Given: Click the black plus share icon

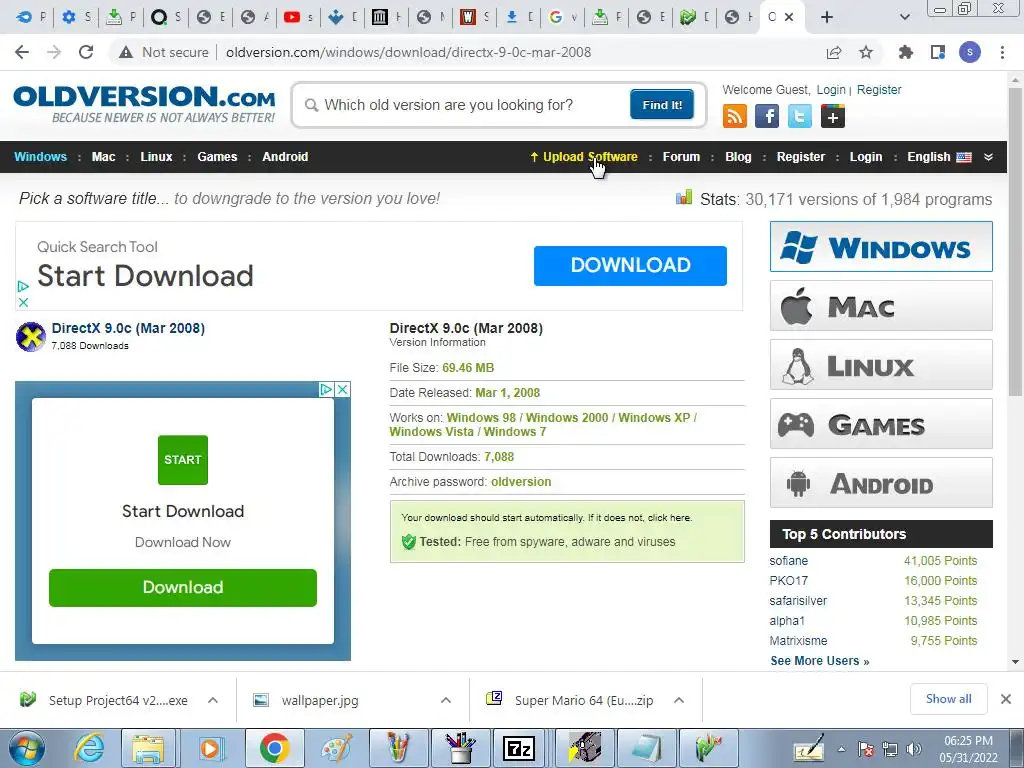Looking at the screenshot, I should [833, 117].
